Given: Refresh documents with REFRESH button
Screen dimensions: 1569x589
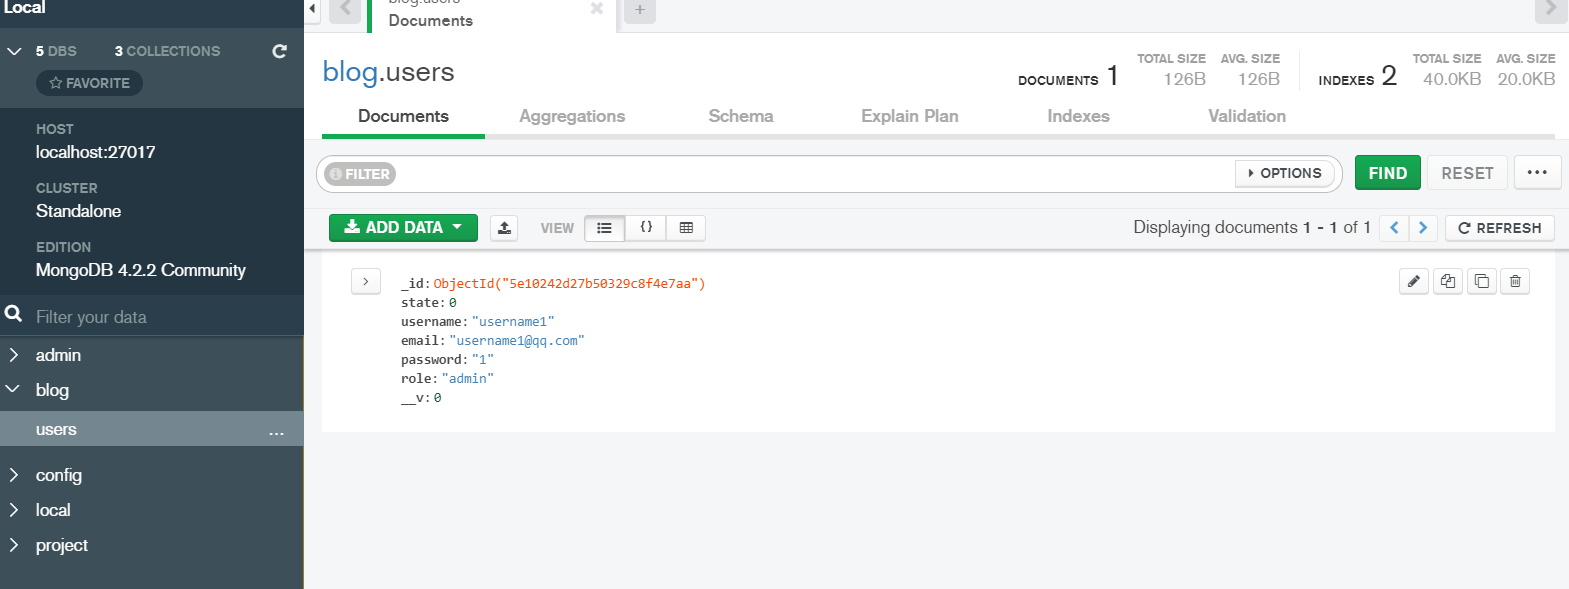Looking at the screenshot, I should tap(1499, 228).
